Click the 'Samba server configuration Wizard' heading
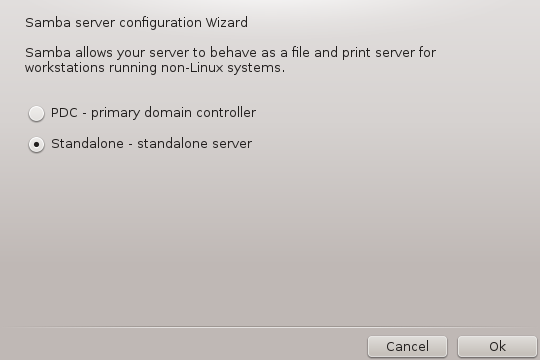This screenshot has height=360, width=540. 136,23
